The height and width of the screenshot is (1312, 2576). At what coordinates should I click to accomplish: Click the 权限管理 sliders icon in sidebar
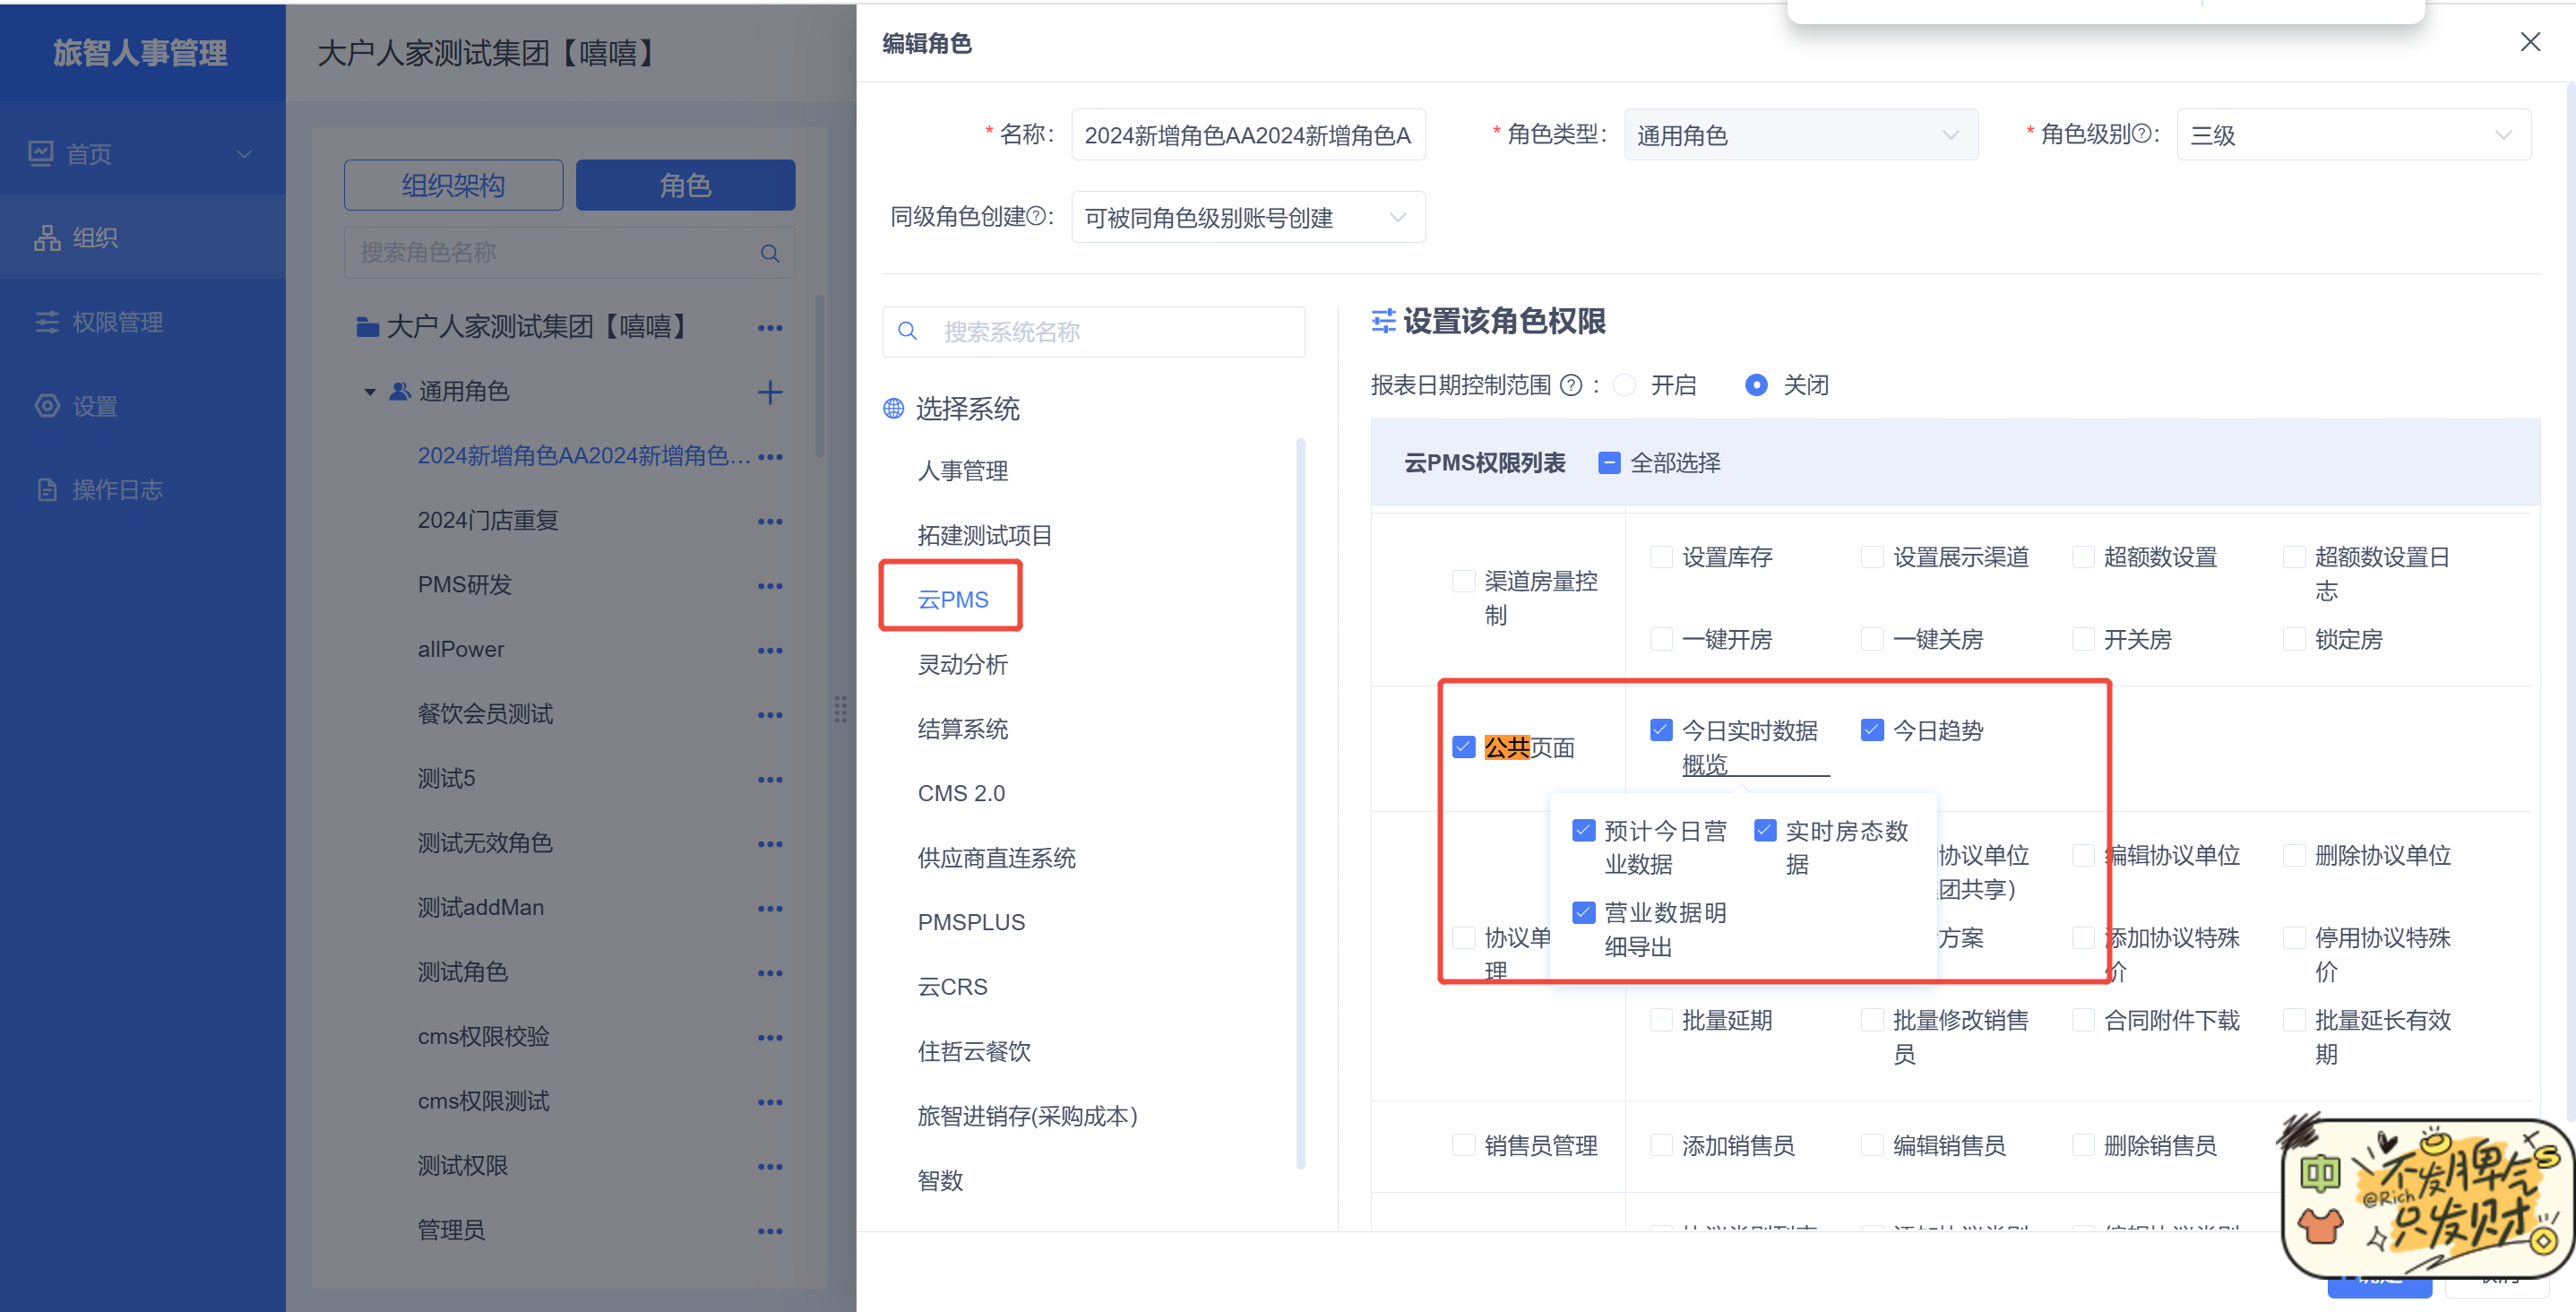(x=47, y=322)
